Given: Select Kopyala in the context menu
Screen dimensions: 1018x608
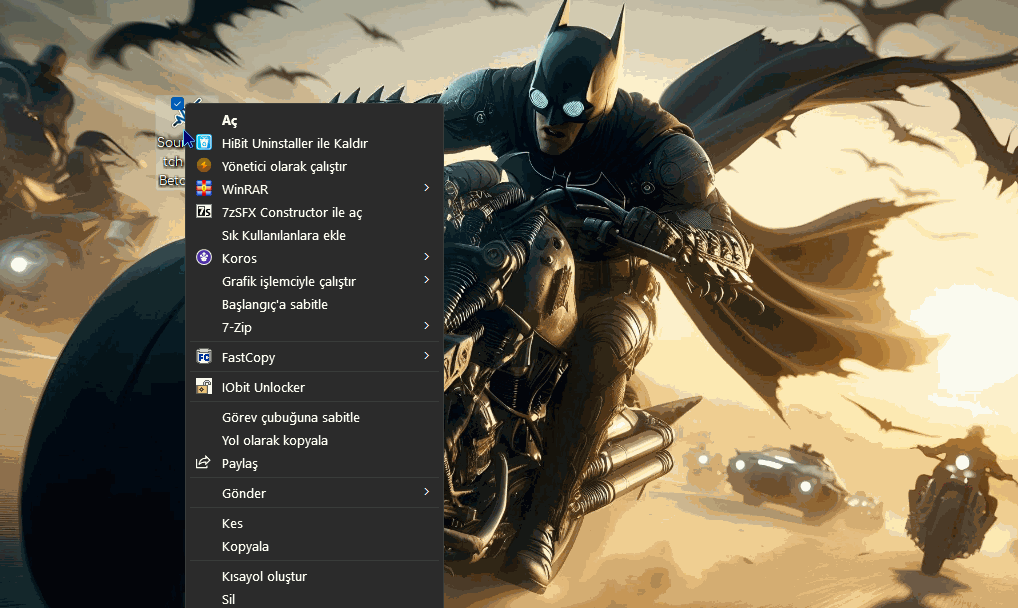Looking at the screenshot, I should 315,546.
